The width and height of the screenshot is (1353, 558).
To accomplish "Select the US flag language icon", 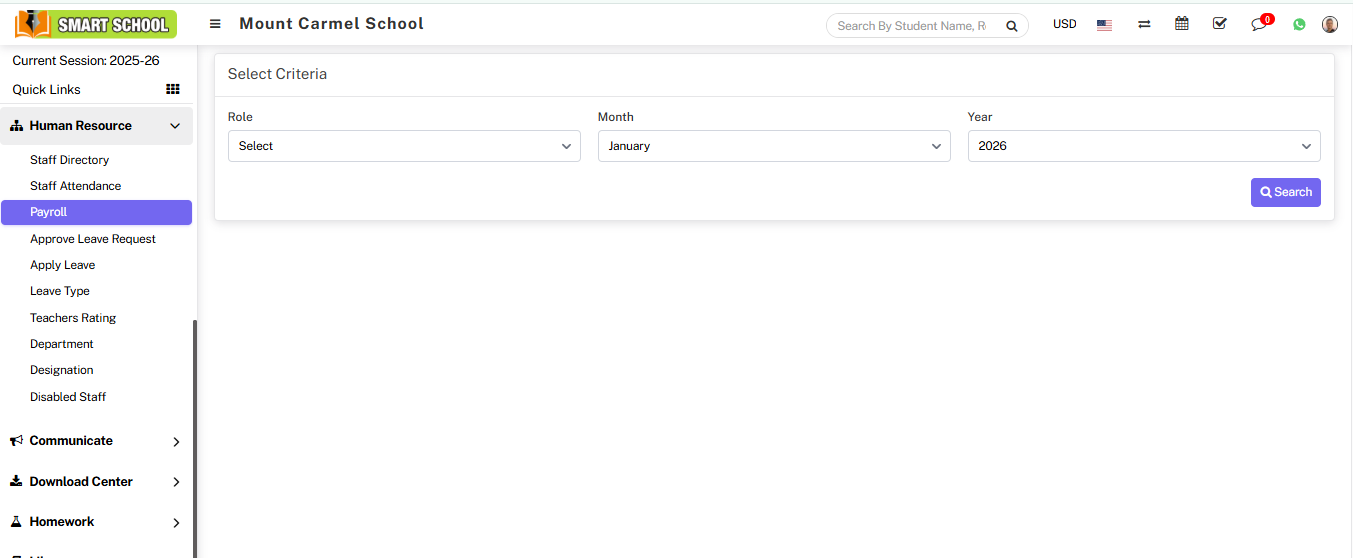I will coord(1104,25).
